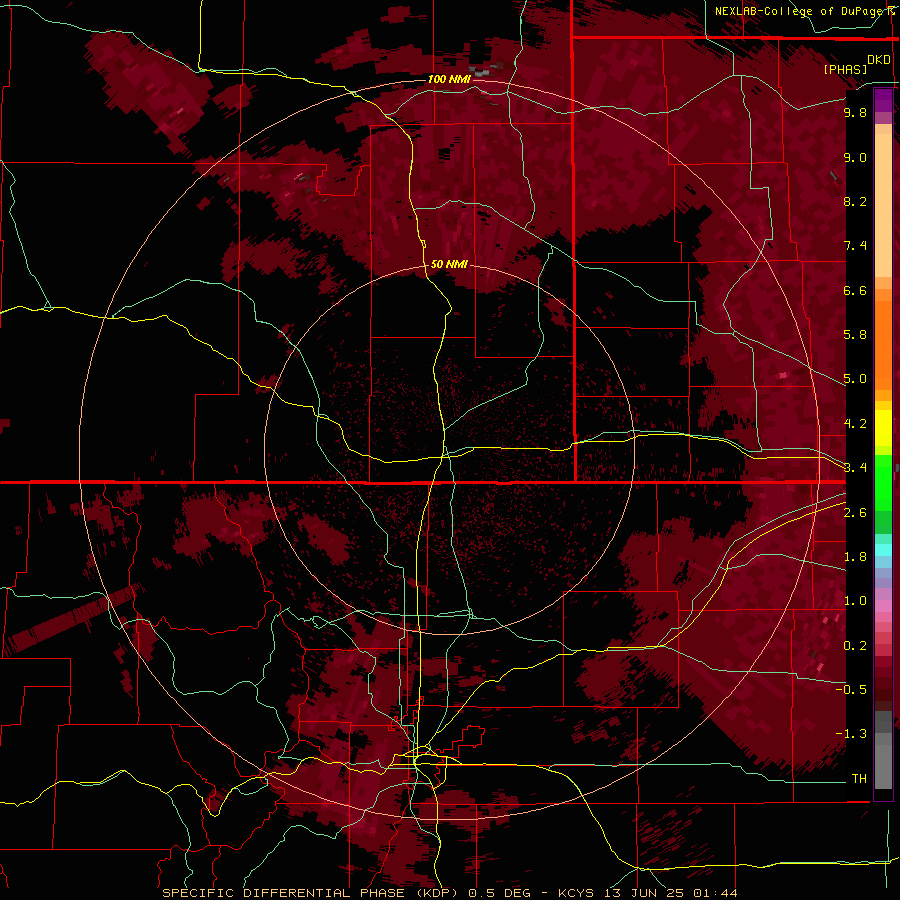900x900 pixels.
Task: Click the -1.3 scale value
Action: click(851, 734)
